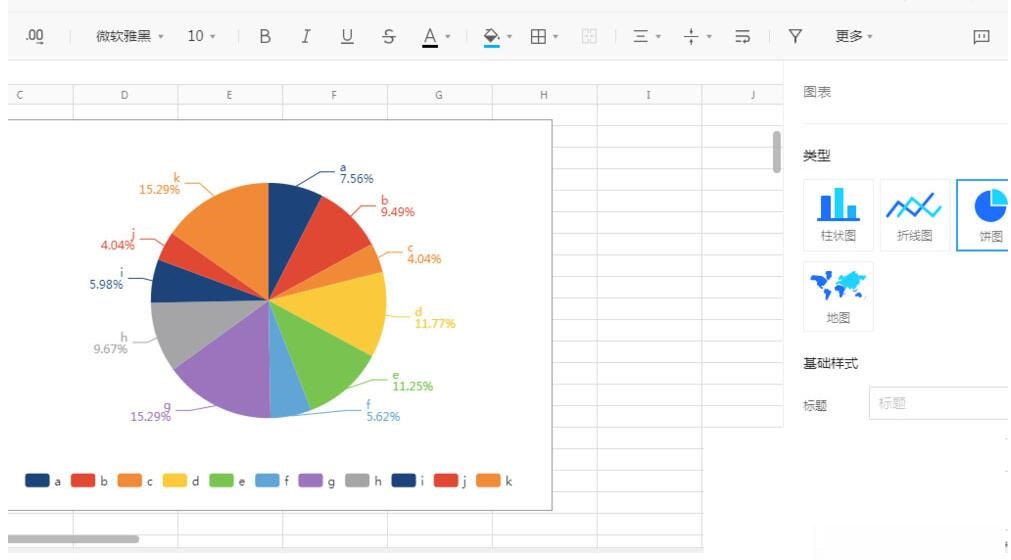Click the 11.25% label for e
This screenshot has width=1011, height=560.
pyautogui.click(x=413, y=387)
